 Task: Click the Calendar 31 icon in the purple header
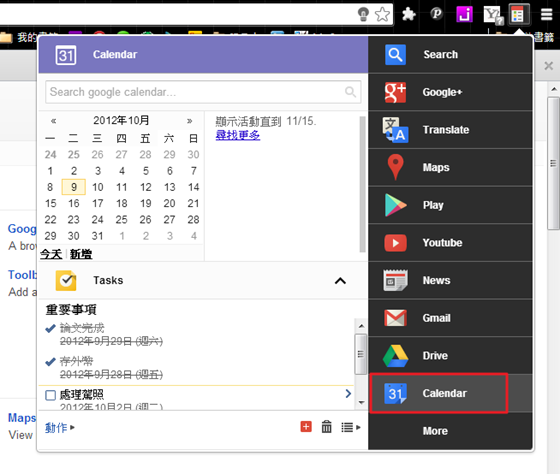point(66,55)
